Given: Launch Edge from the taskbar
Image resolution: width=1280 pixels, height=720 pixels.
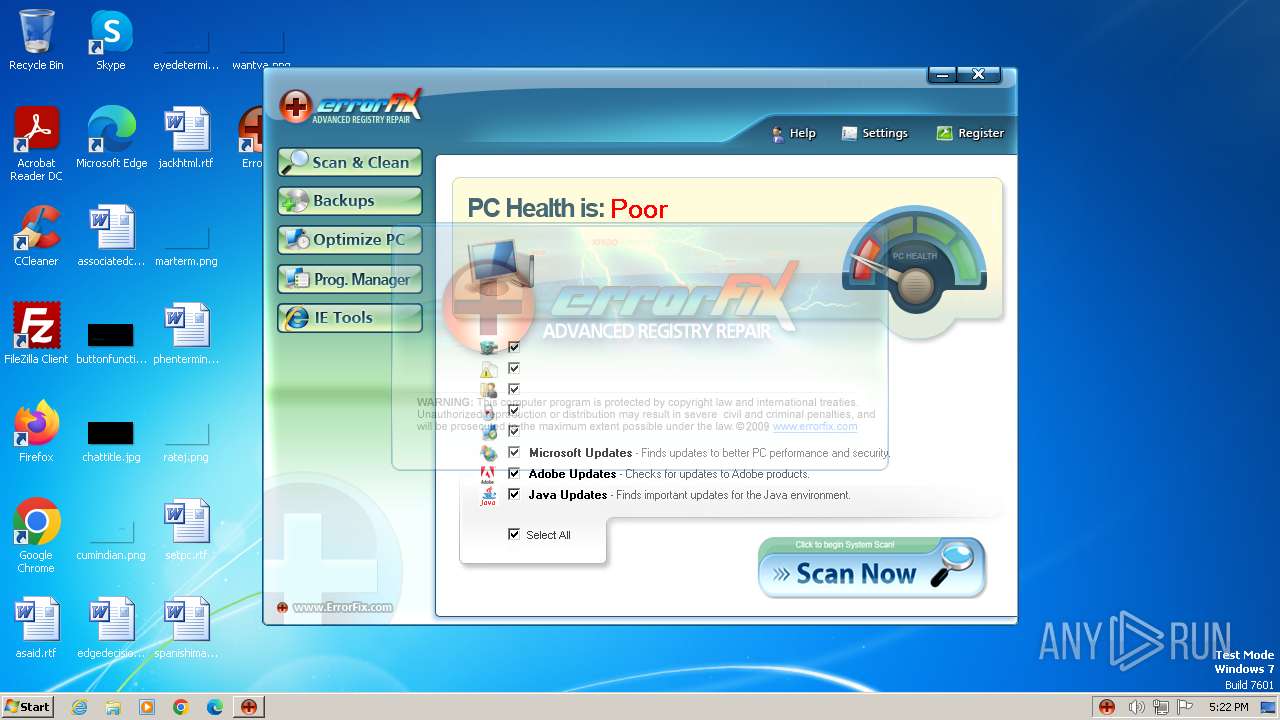Looking at the screenshot, I should click(x=215, y=707).
